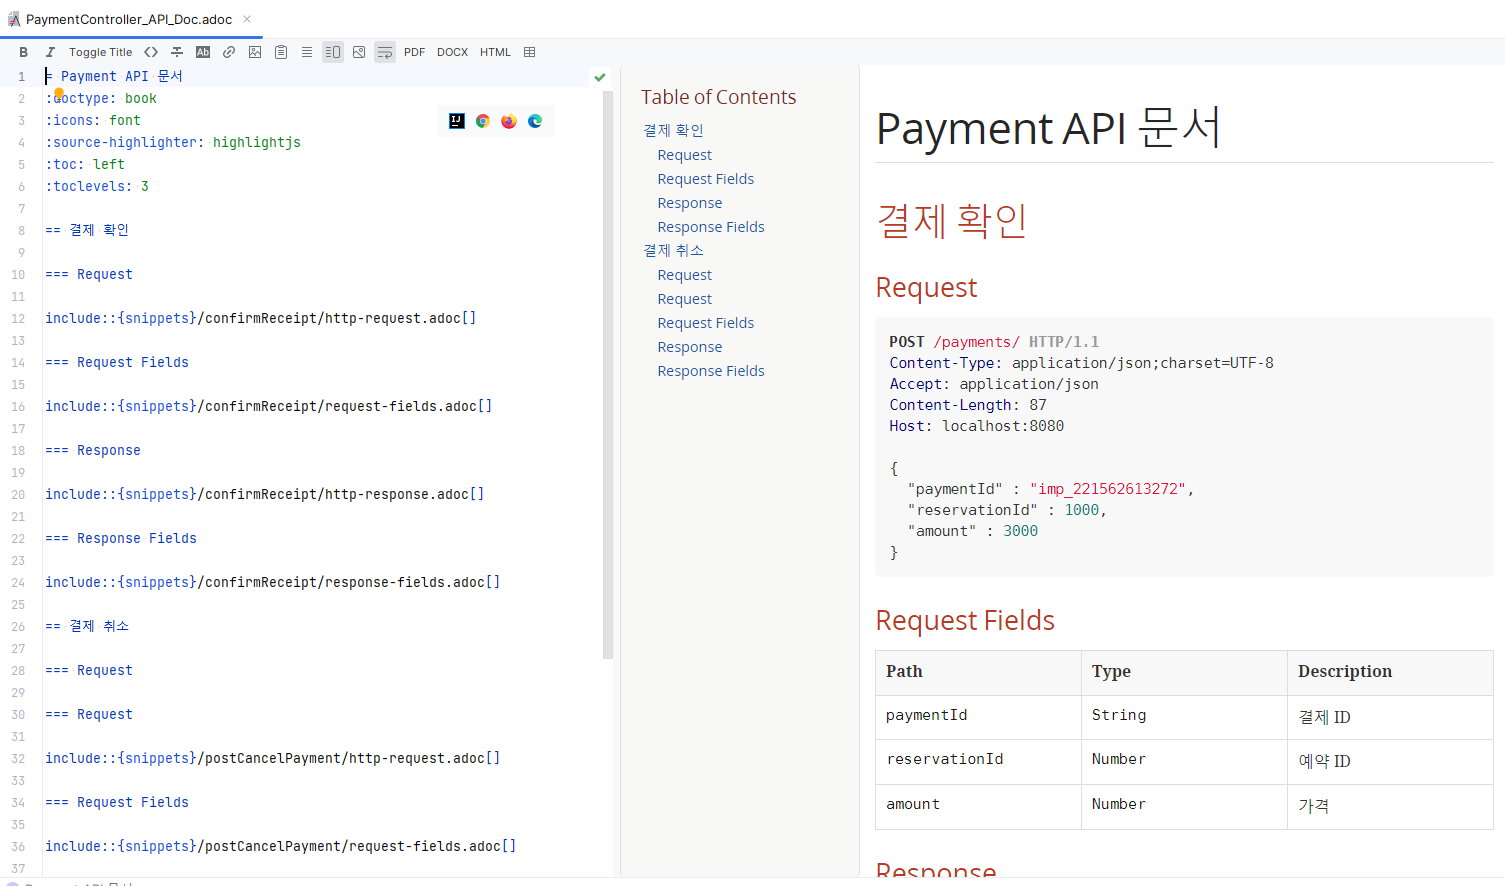Click the 'Request Fields' preview heading
1505x886 pixels.
pos(965,620)
